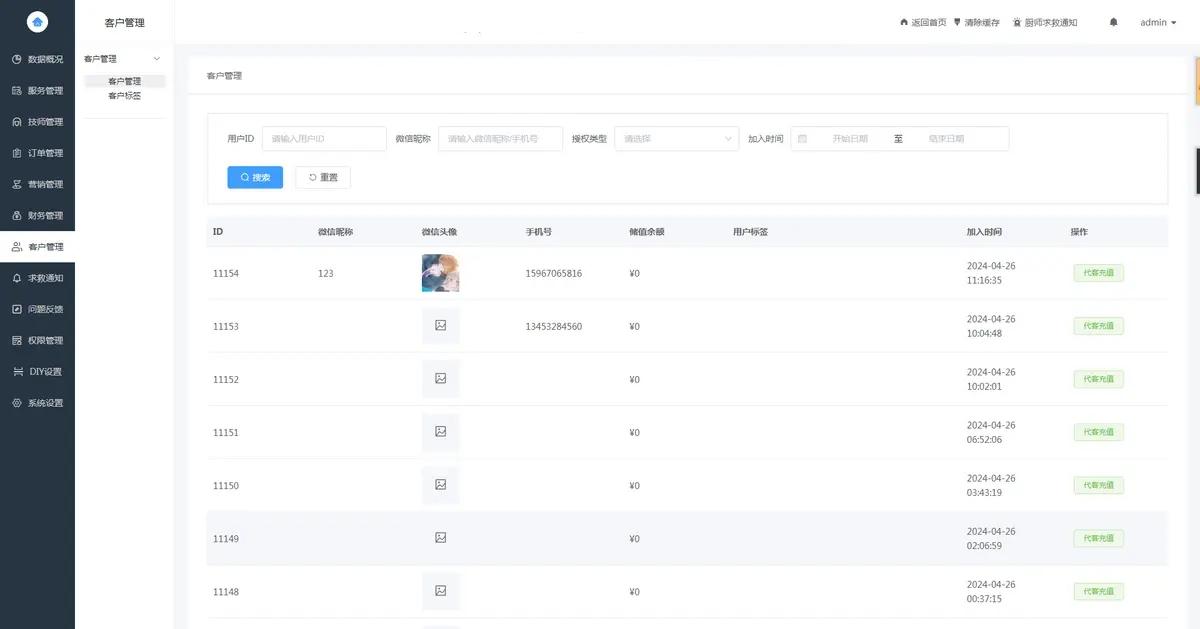The image size is (1200, 629).
Task: Click the ID cell 11154
Action: [226, 273]
